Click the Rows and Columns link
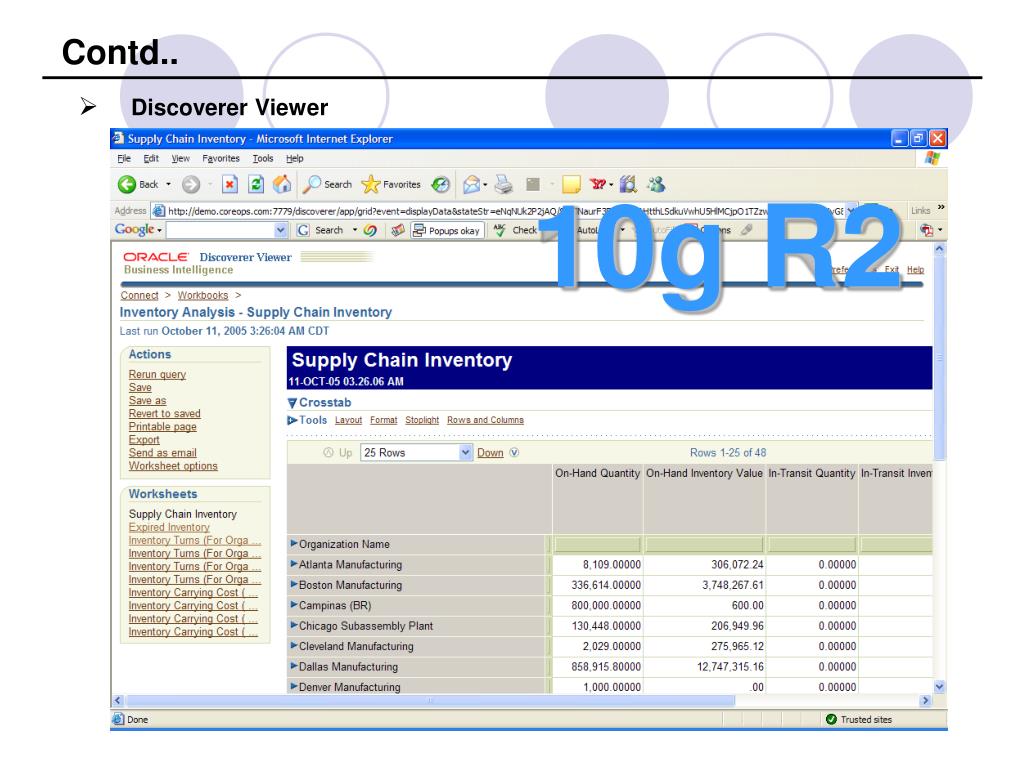This screenshot has height=768, width=1024. [485, 421]
